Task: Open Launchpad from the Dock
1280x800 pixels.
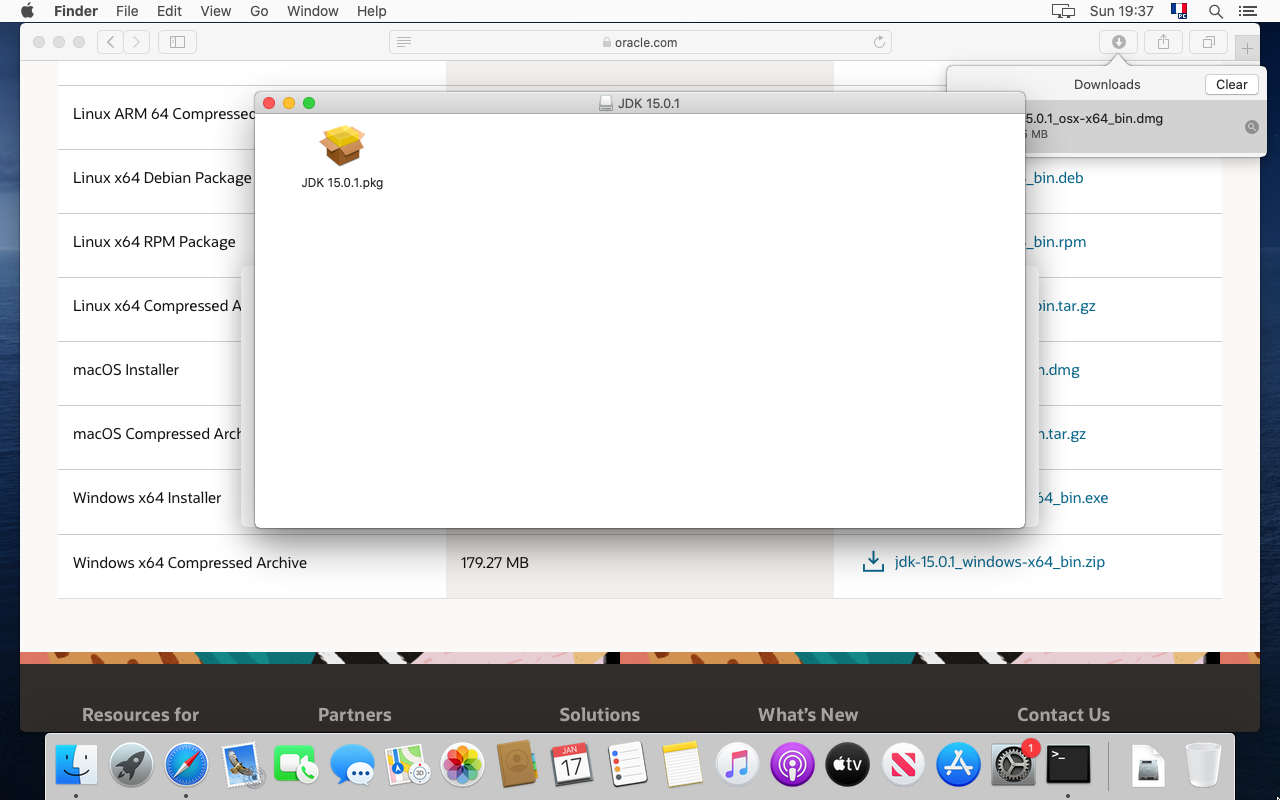Action: tap(131, 766)
